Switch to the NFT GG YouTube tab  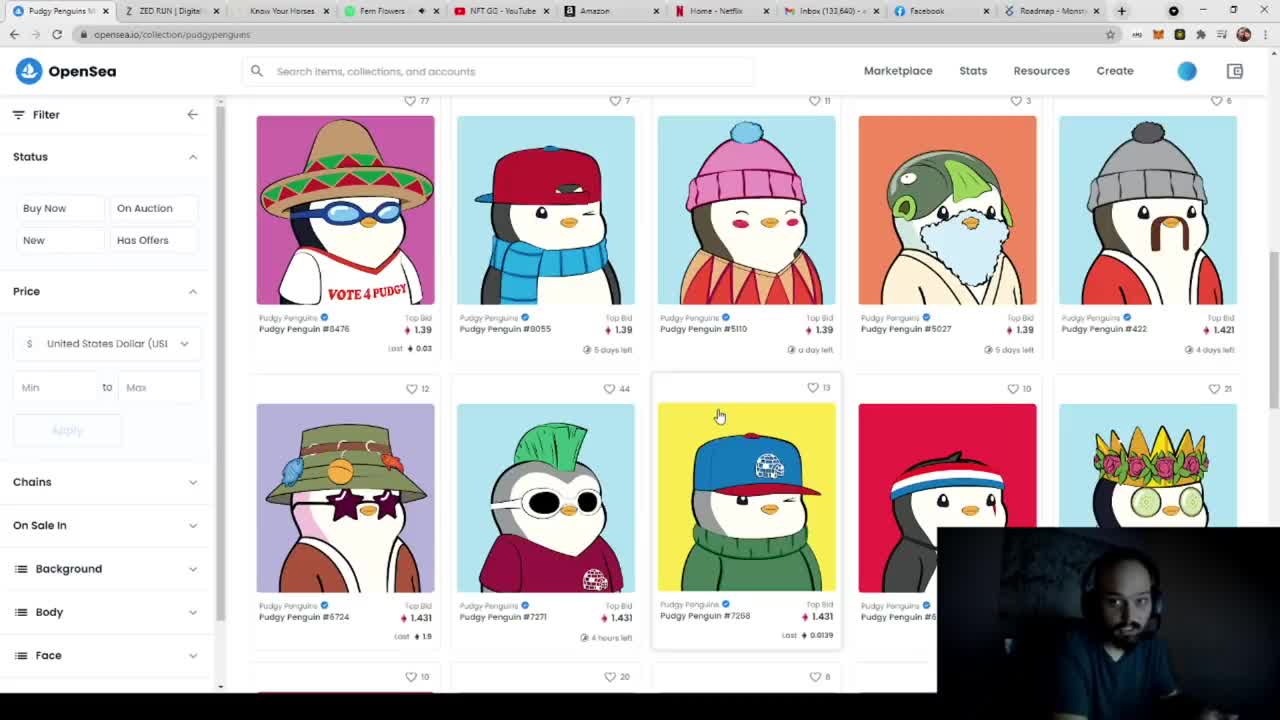pyautogui.click(x=500, y=11)
